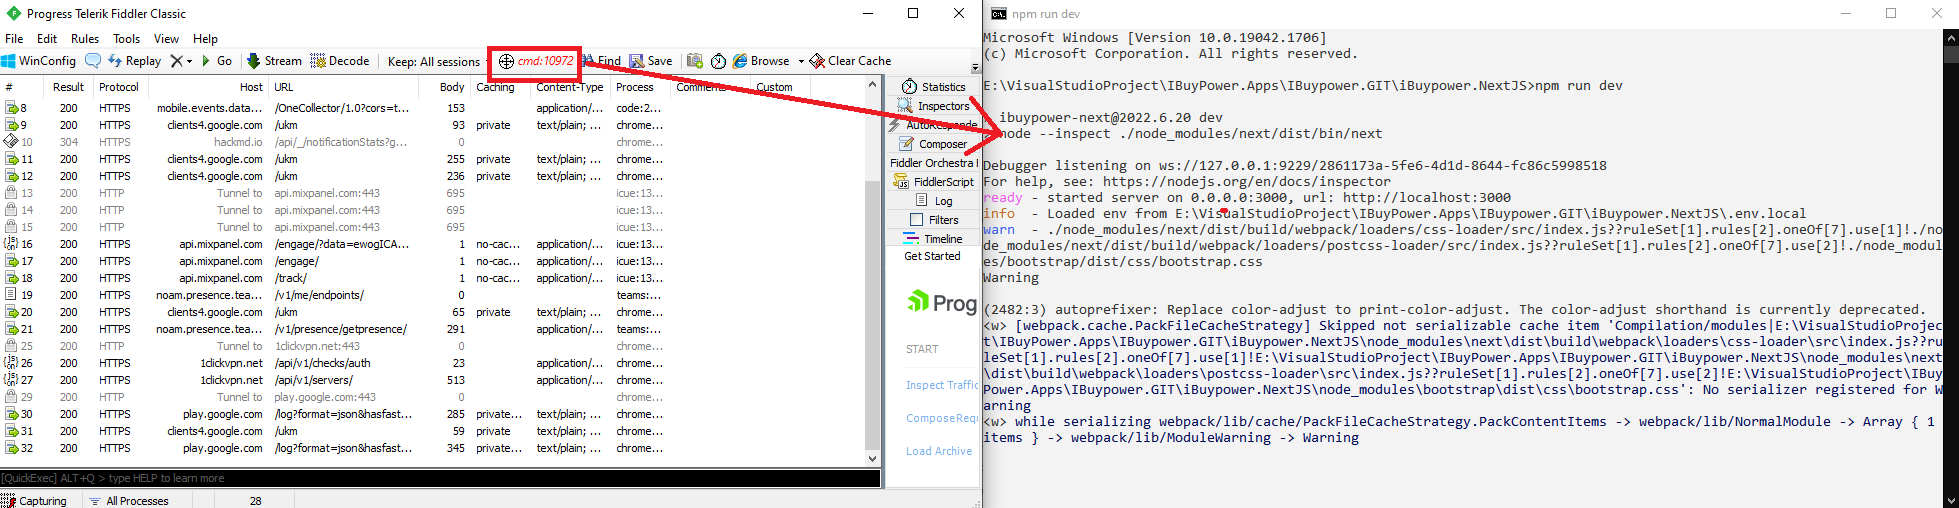Click the camera screenshot icon
This screenshot has height=508, width=1959.
click(x=695, y=61)
